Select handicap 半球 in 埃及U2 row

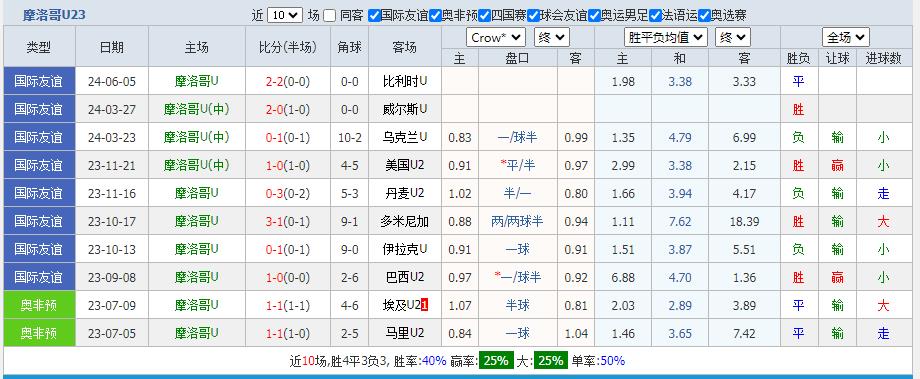point(518,305)
